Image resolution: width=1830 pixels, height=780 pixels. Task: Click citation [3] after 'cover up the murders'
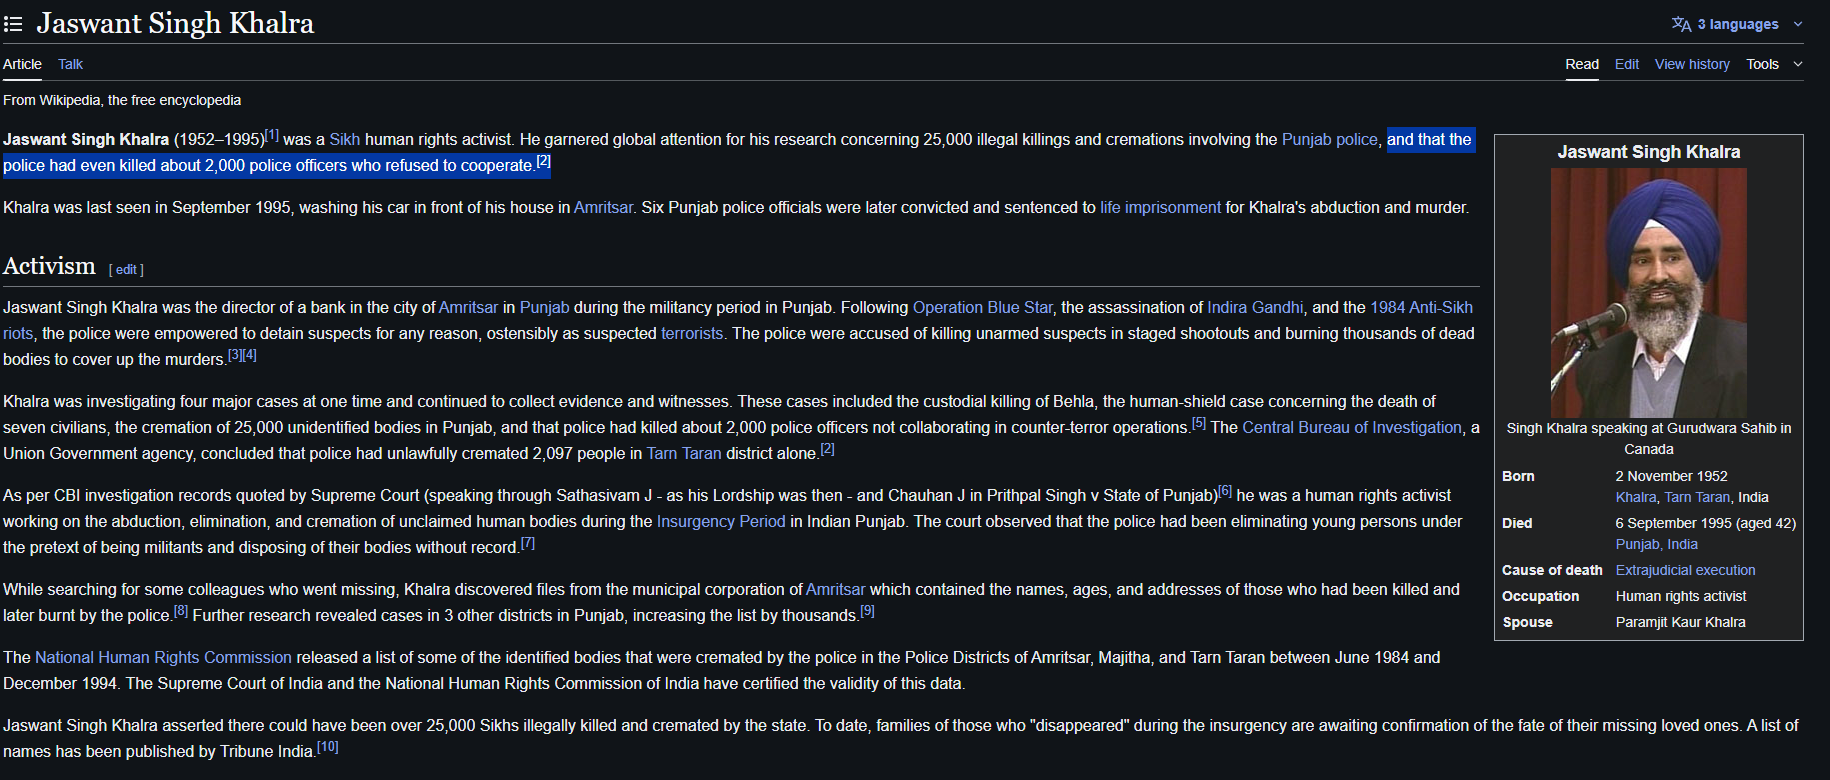point(235,355)
